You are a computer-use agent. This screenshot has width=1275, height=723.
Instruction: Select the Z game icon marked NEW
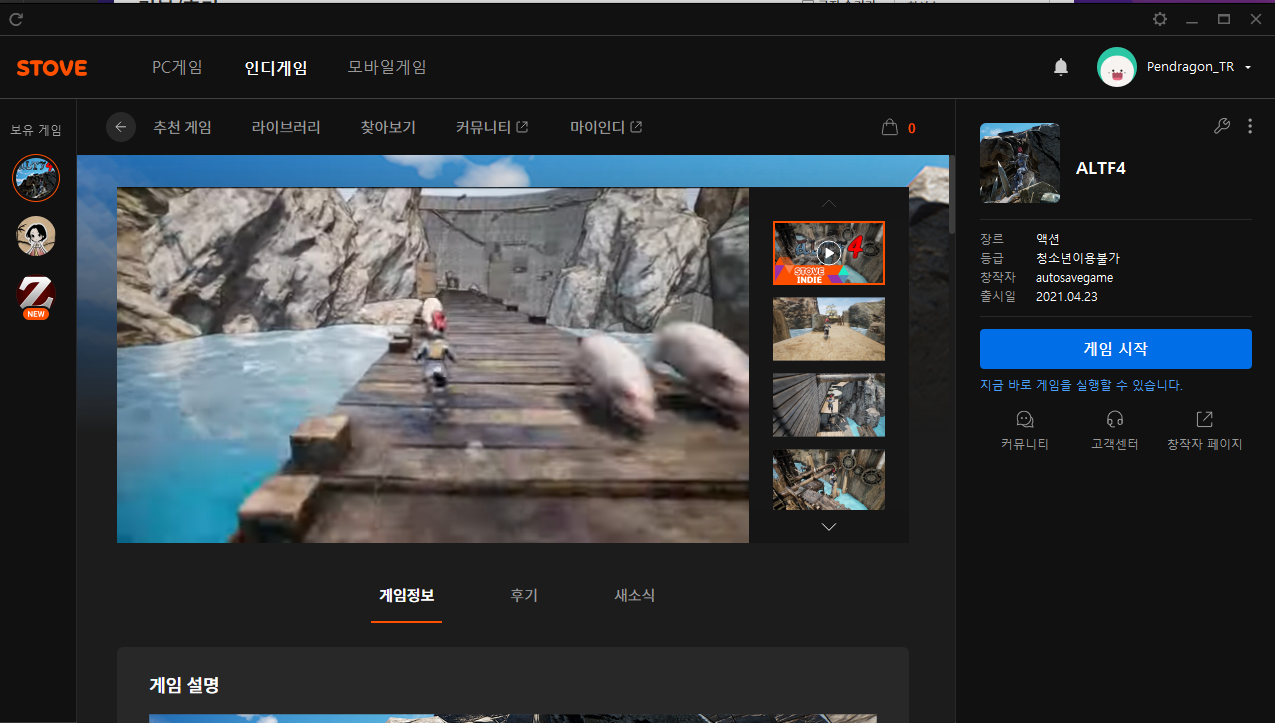pyautogui.click(x=36, y=296)
